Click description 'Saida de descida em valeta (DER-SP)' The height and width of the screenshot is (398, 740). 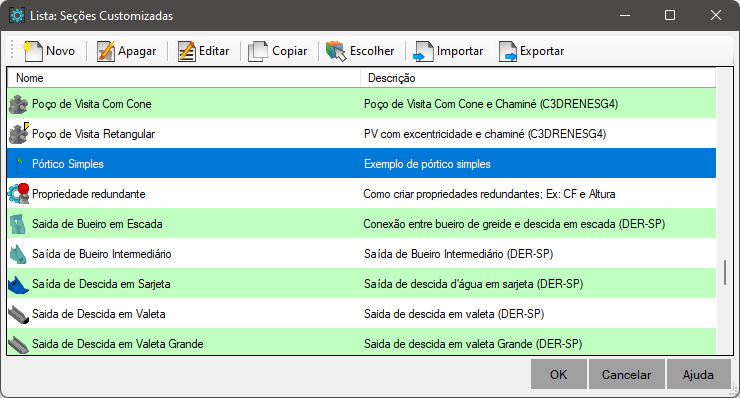454,314
